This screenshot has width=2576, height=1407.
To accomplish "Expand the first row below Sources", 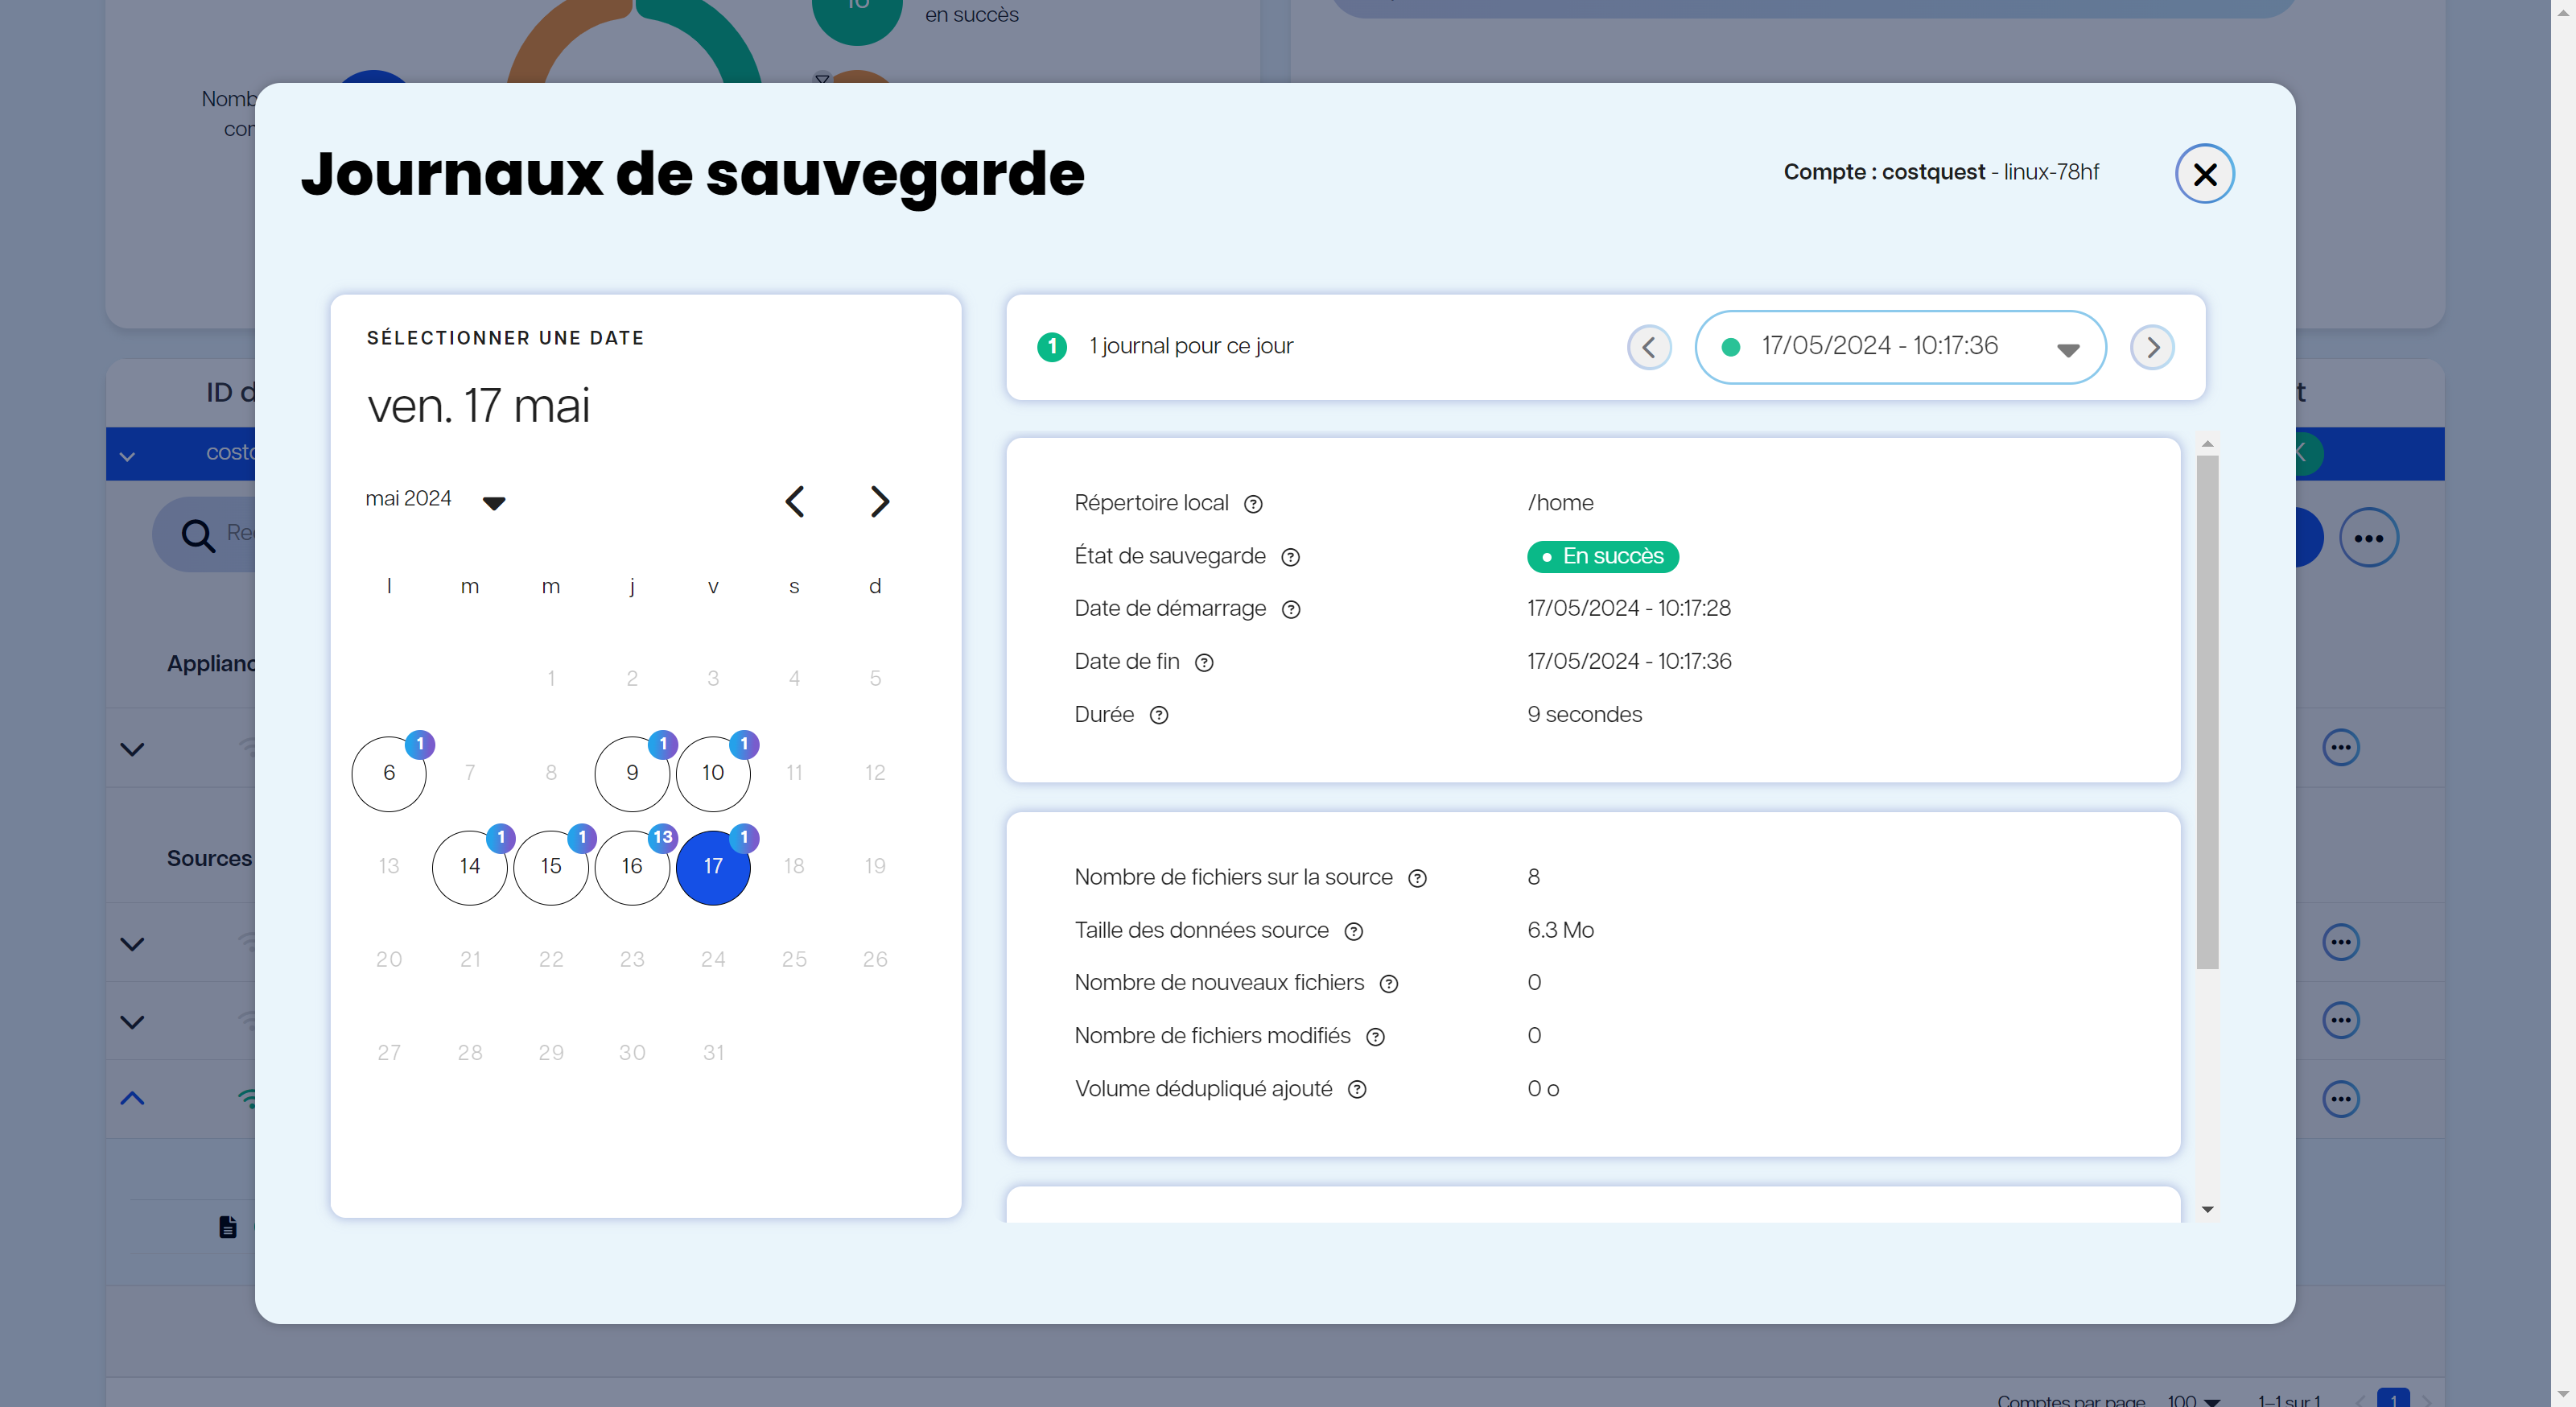I will click(132, 944).
